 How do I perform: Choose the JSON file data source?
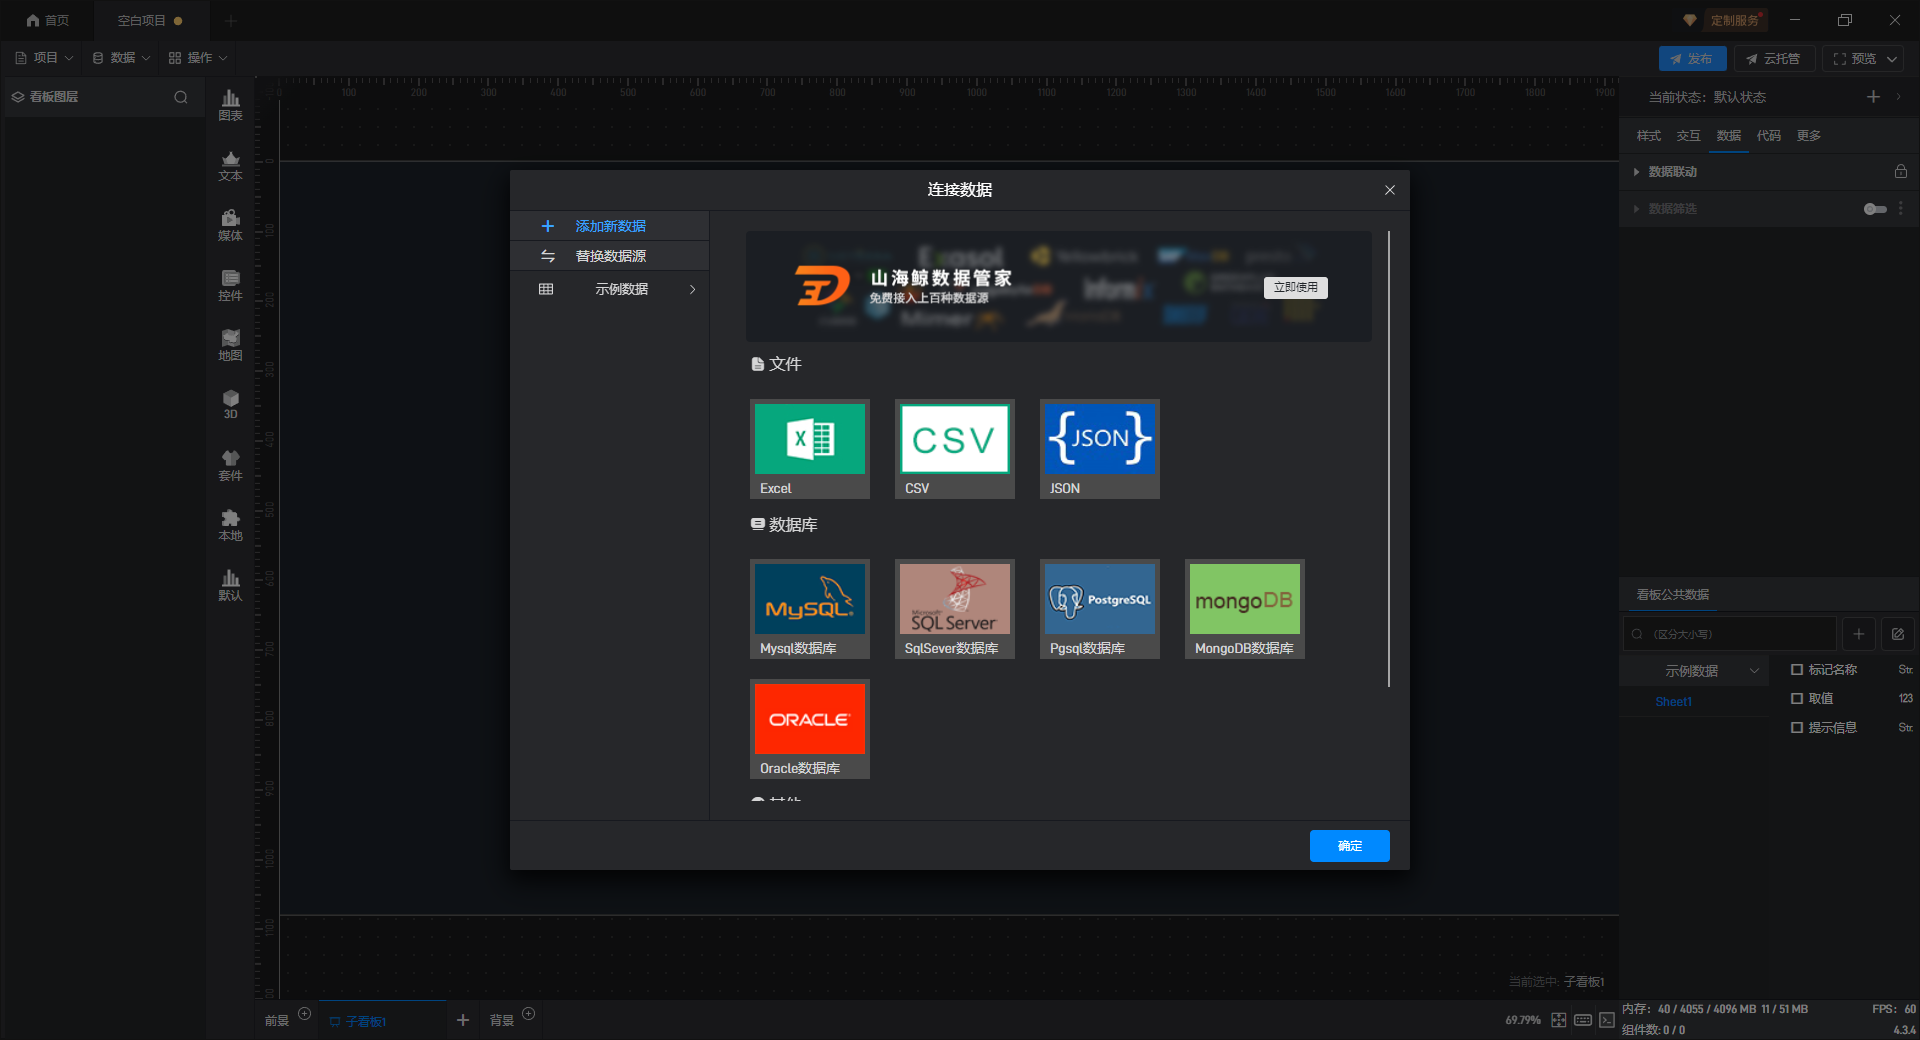pos(1100,449)
